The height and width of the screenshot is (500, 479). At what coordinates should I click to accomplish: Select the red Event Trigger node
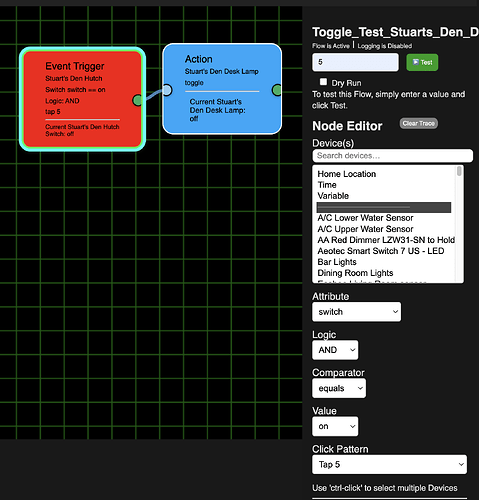[82, 99]
